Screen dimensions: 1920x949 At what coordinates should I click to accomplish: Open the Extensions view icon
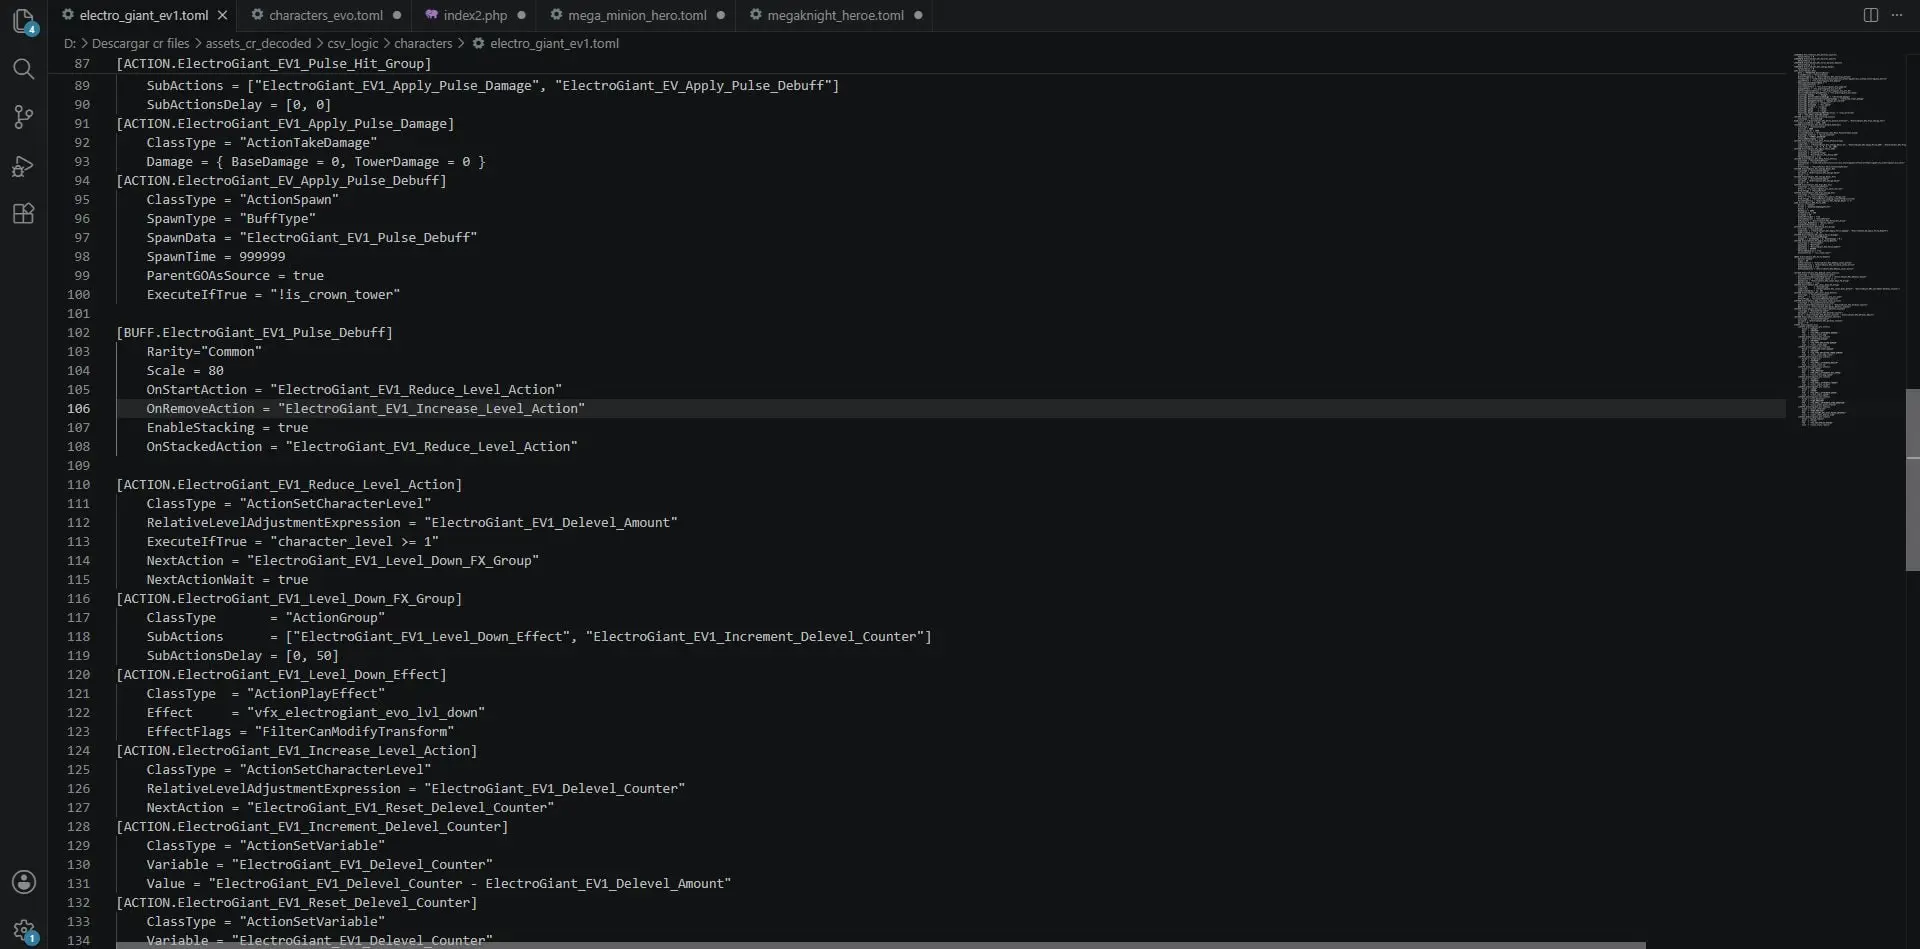coord(23,214)
